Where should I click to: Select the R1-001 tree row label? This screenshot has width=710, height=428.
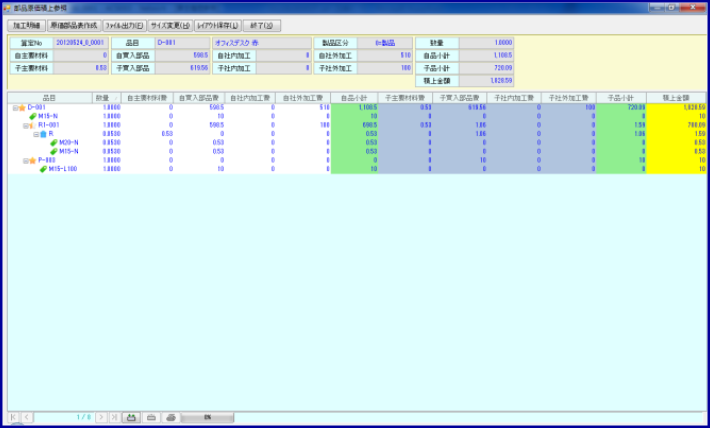pyautogui.click(x=48, y=125)
